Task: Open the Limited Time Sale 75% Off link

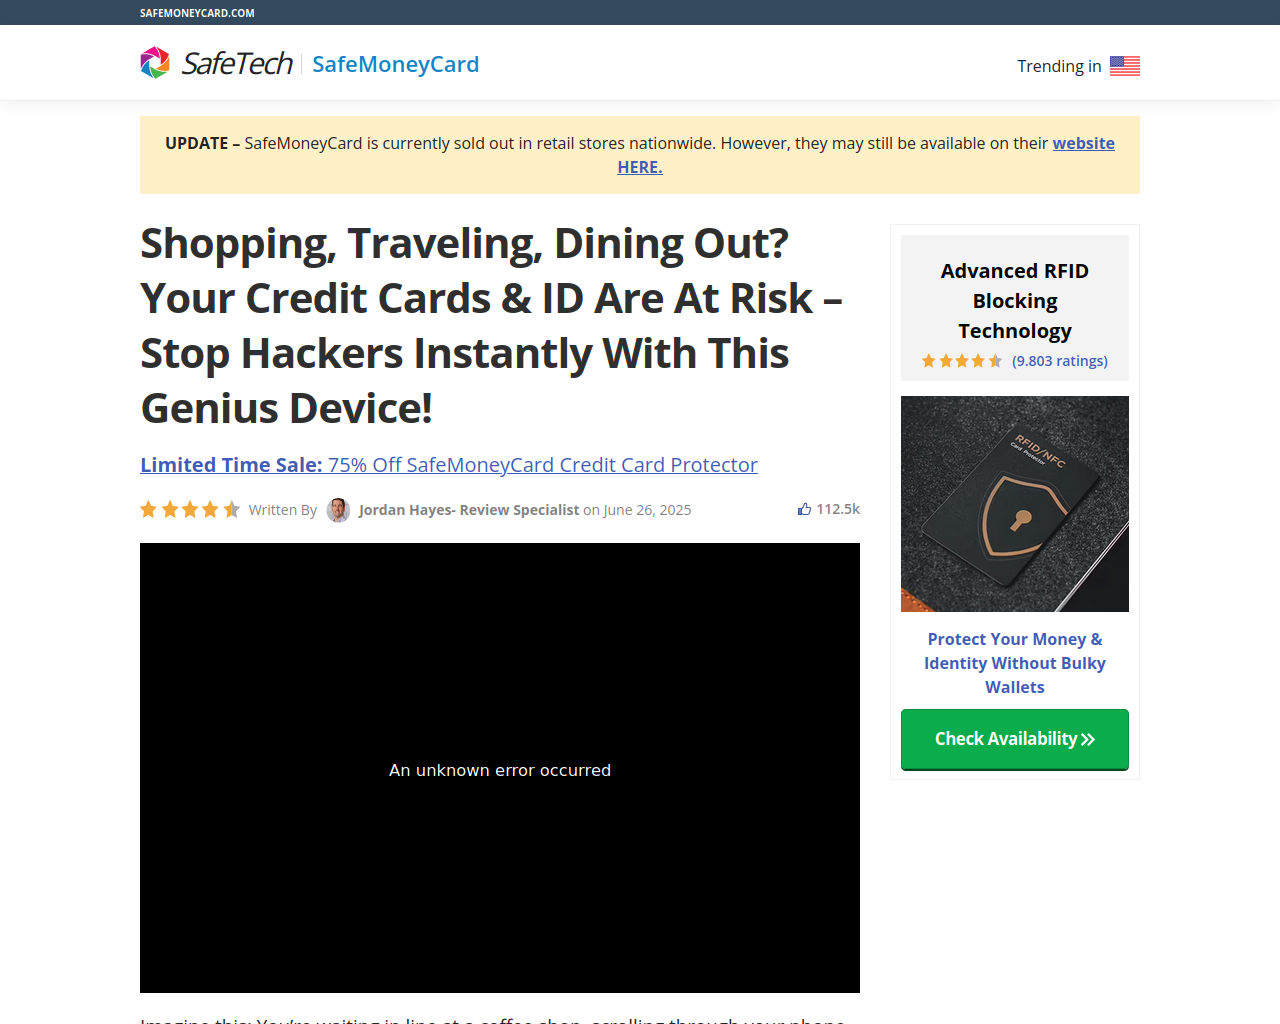Action: [x=449, y=465]
